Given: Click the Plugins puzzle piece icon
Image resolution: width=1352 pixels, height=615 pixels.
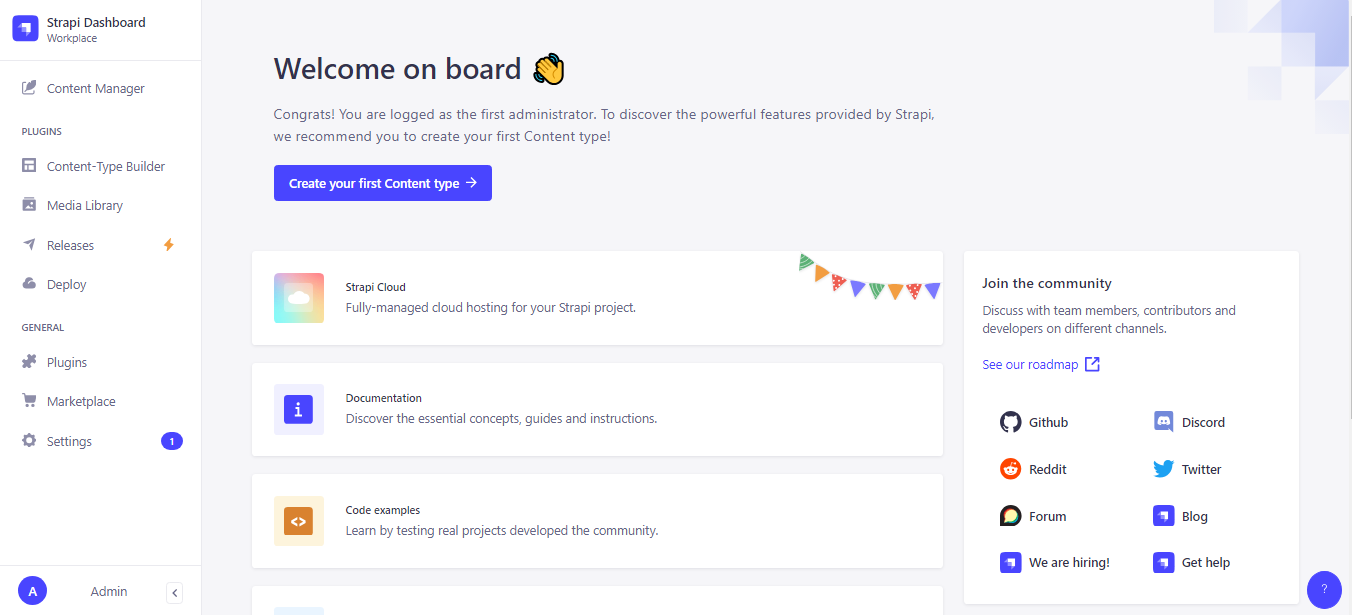Looking at the screenshot, I should [29, 362].
